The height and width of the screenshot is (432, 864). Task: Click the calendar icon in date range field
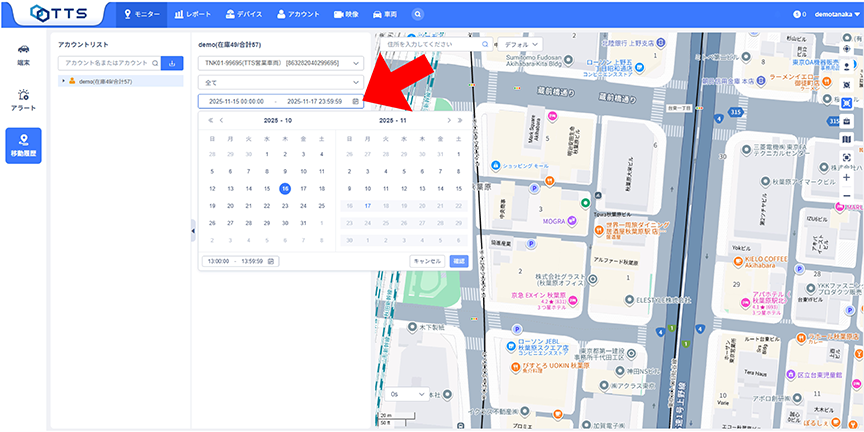point(355,101)
